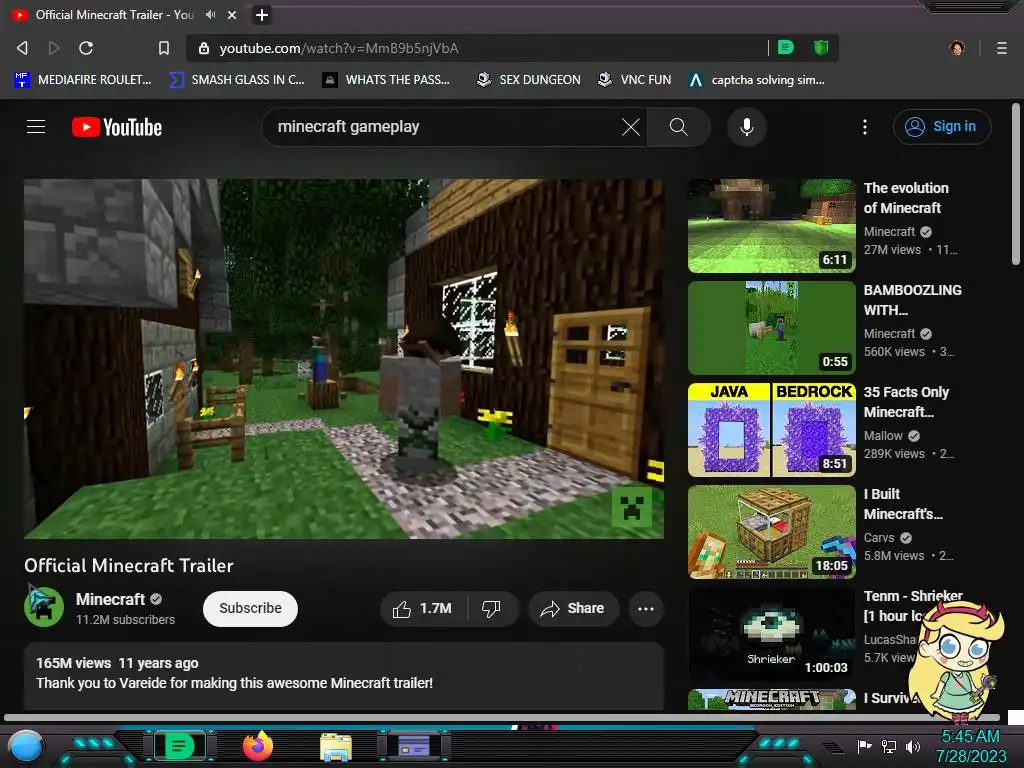The height and width of the screenshot is (768, 1024).
Task: Open the green speech bubble toolbar icon
Action: (x=786, y=47)
